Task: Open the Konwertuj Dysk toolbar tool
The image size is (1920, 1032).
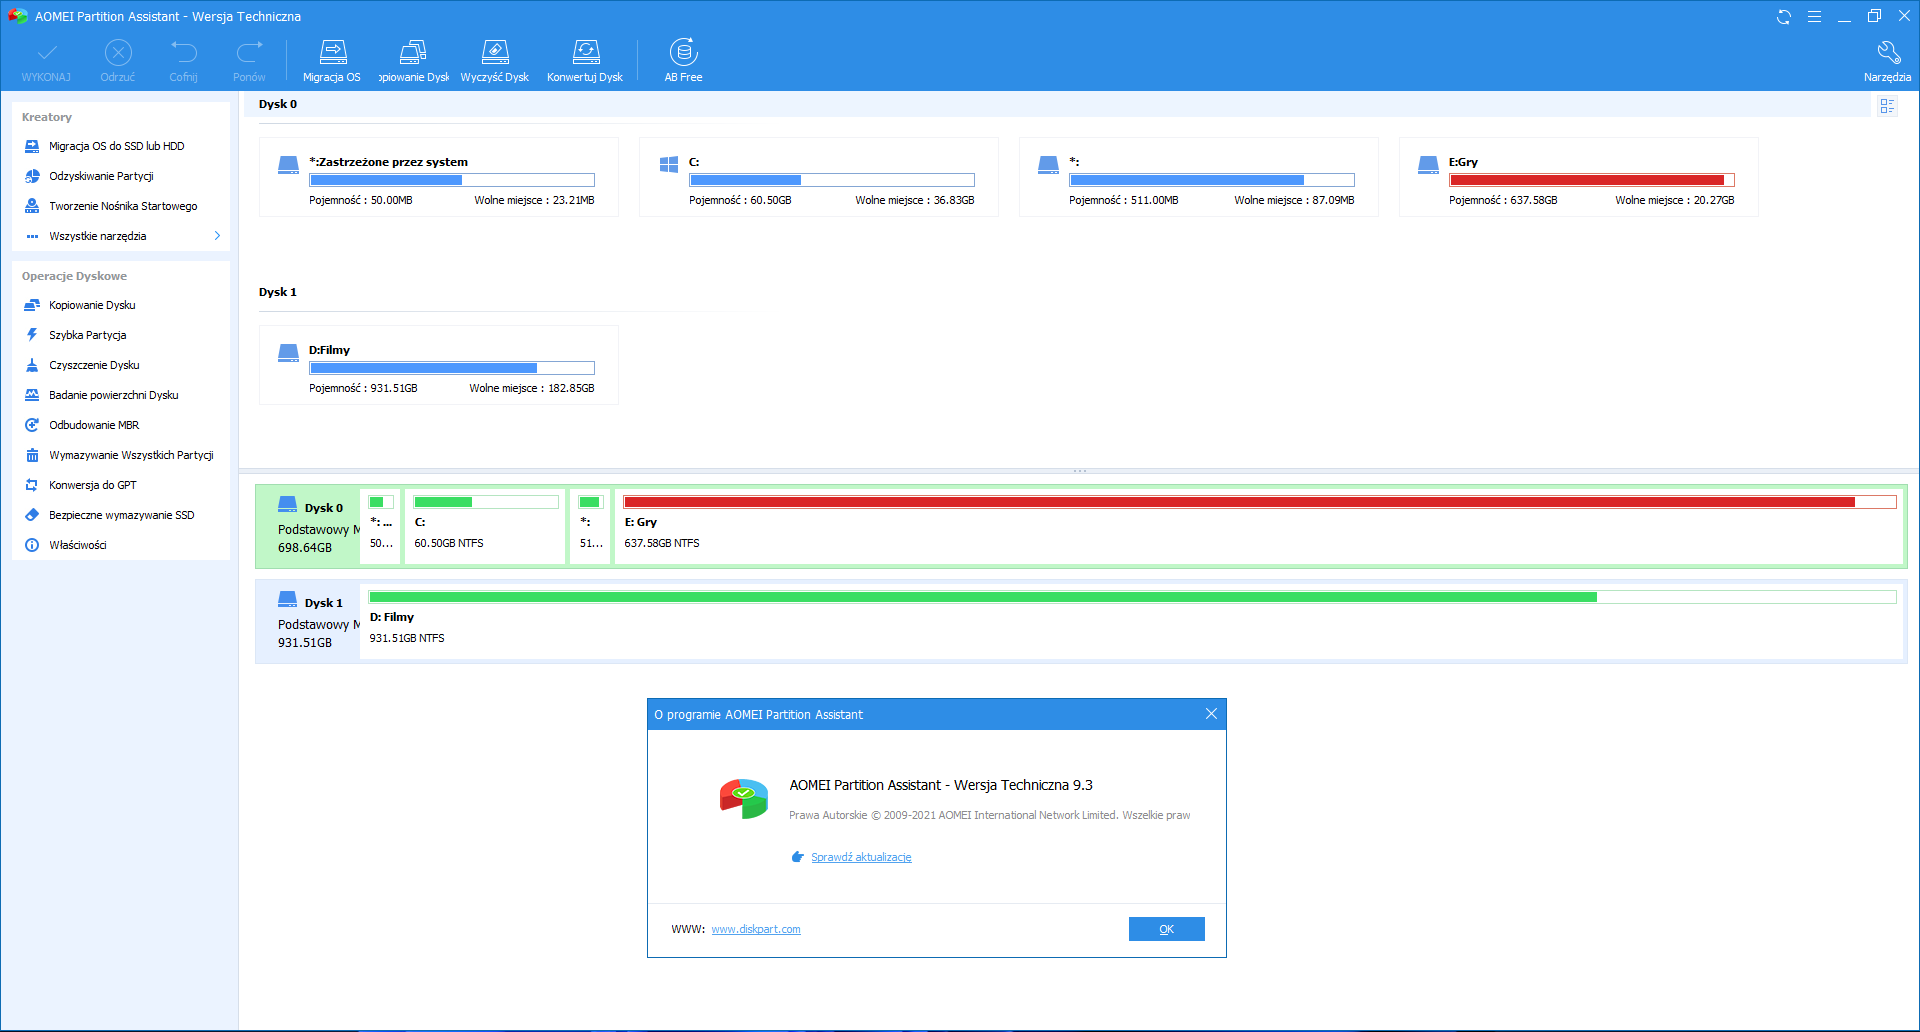Action: (x=585, y=52)
